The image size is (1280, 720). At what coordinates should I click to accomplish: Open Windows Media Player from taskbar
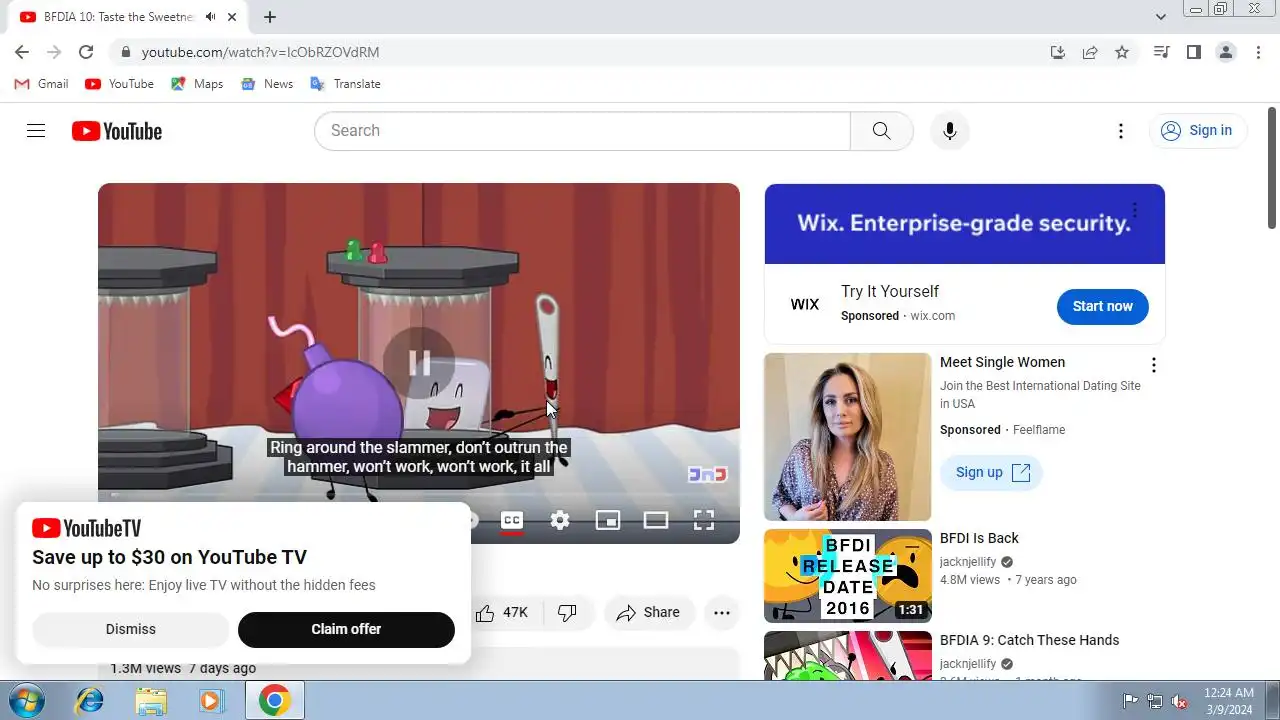tap(211, 701)
